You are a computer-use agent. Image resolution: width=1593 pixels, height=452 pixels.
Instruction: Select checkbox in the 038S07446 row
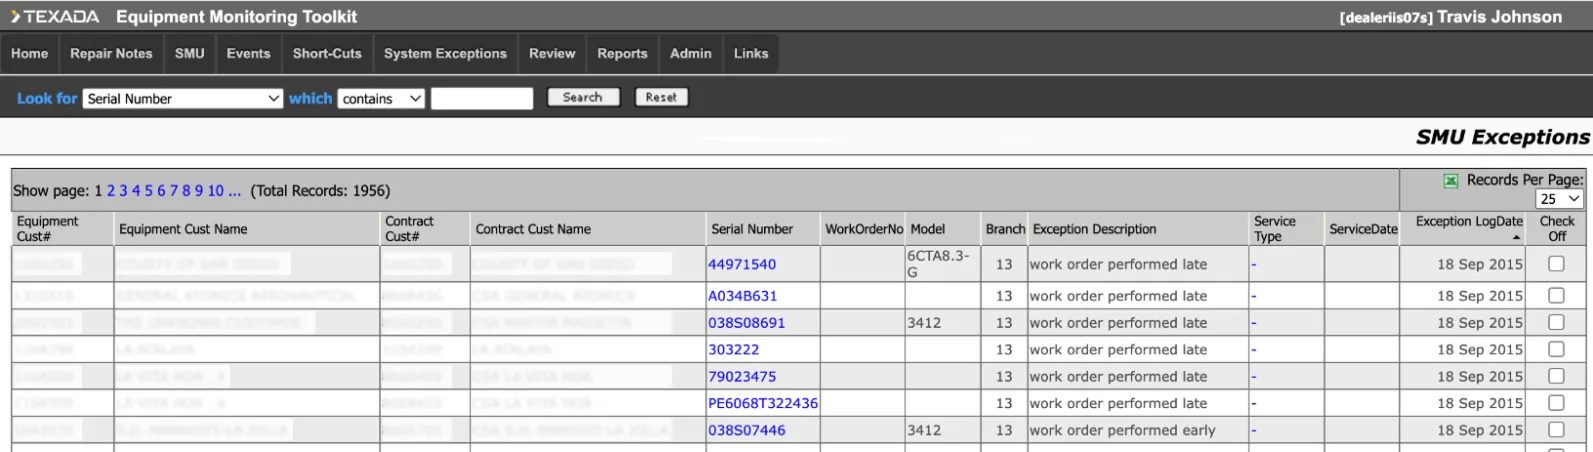[x=1556, y=430]
